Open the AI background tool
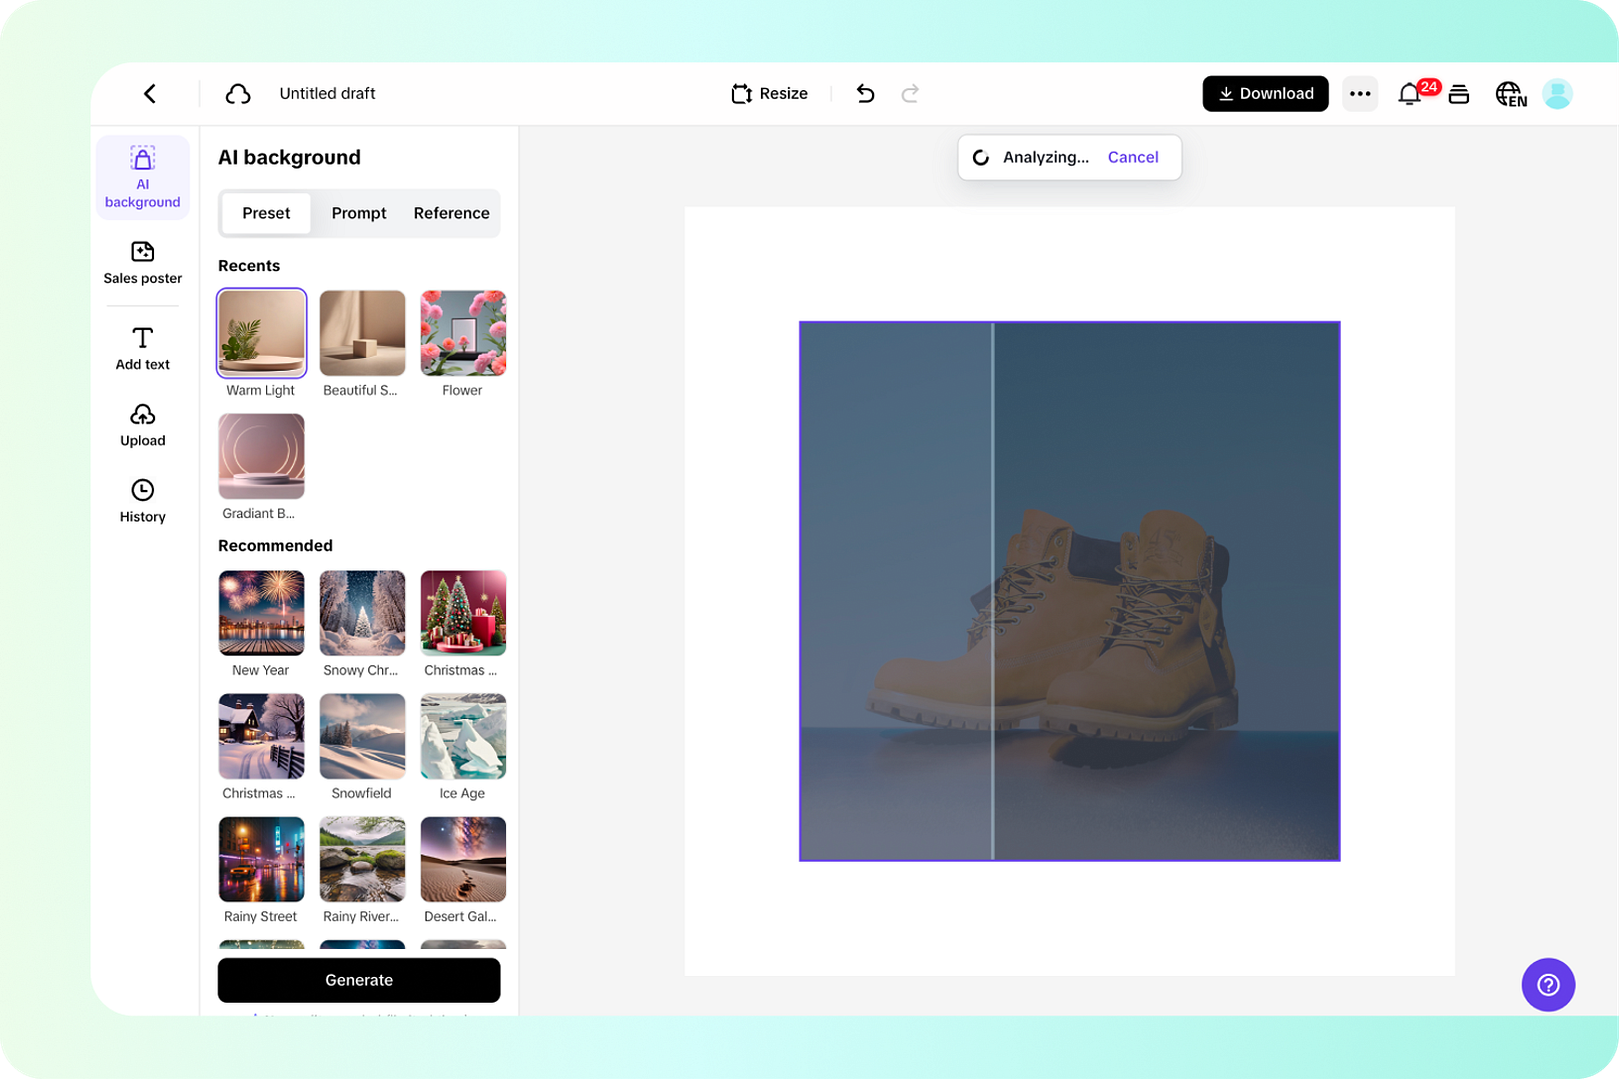The height and width of the screenshot is (1080, 1620). 143,177
